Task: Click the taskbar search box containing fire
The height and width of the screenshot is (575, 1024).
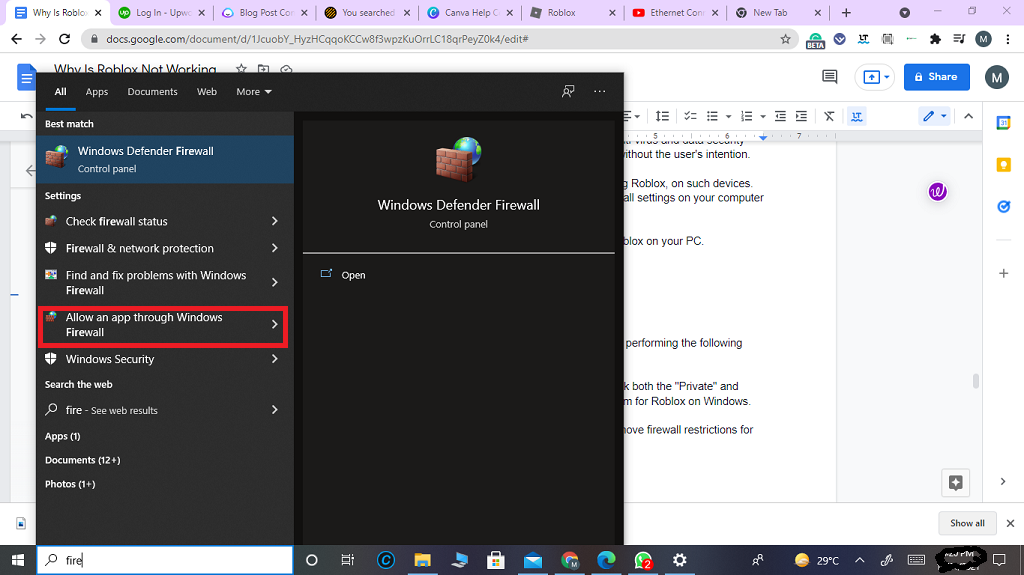Action: tap(165, 560)
